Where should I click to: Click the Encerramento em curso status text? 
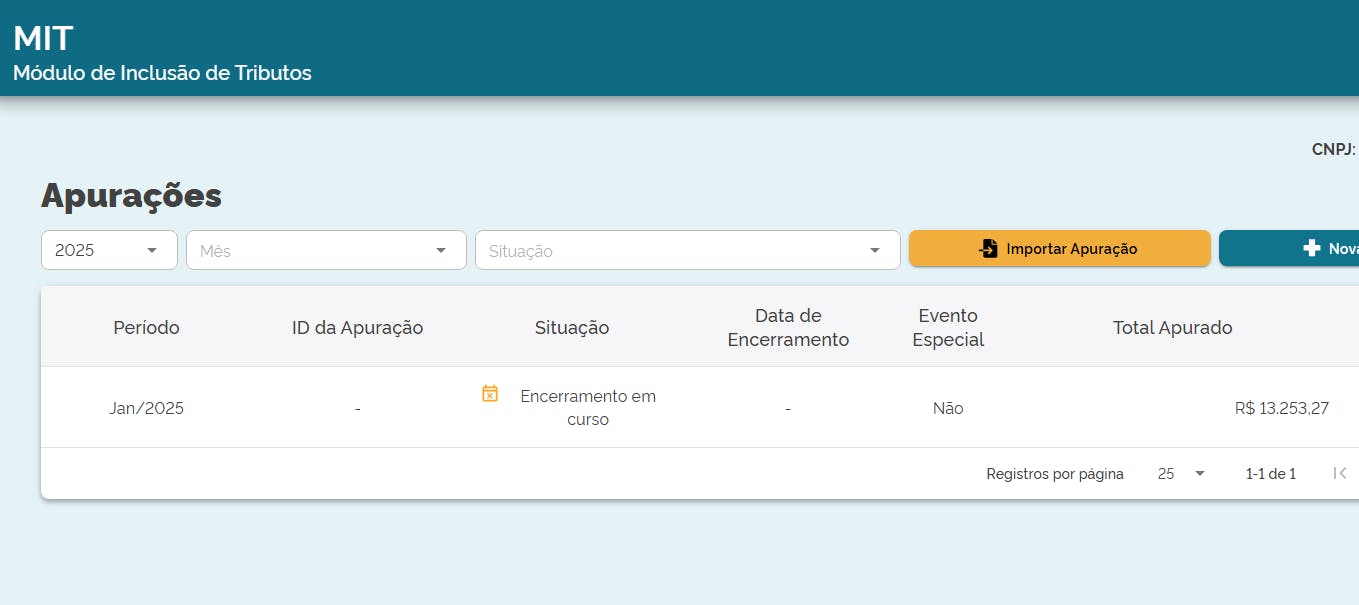pos(588,408)
